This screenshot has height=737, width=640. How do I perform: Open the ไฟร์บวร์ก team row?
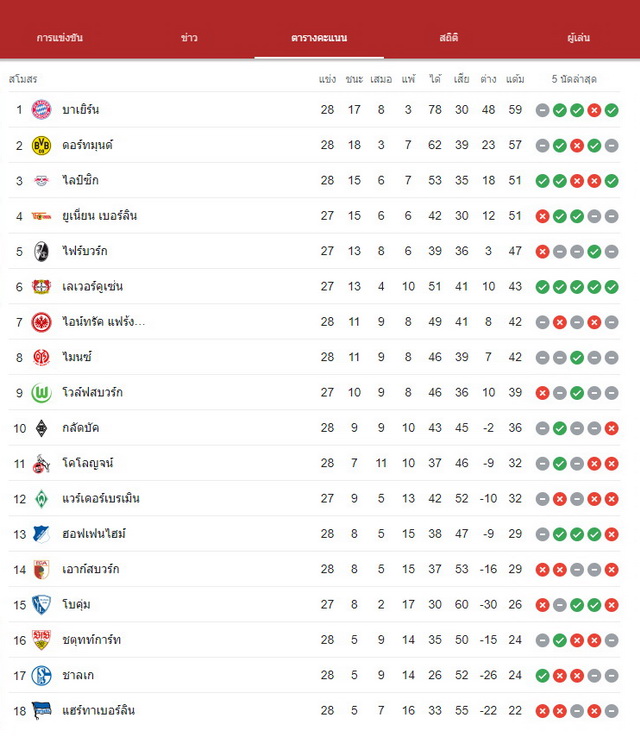pyautogui.click(x=314, y=251)
